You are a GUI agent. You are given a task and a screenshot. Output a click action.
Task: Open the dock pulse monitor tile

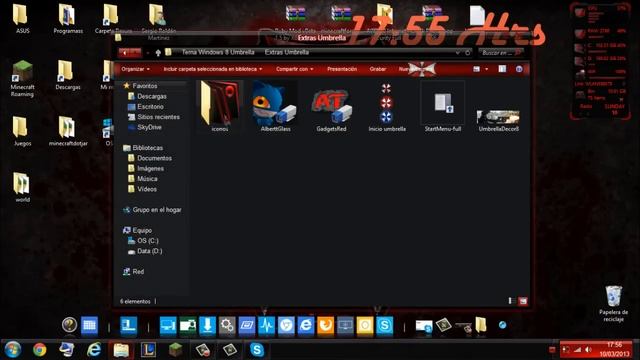point(266,325)
